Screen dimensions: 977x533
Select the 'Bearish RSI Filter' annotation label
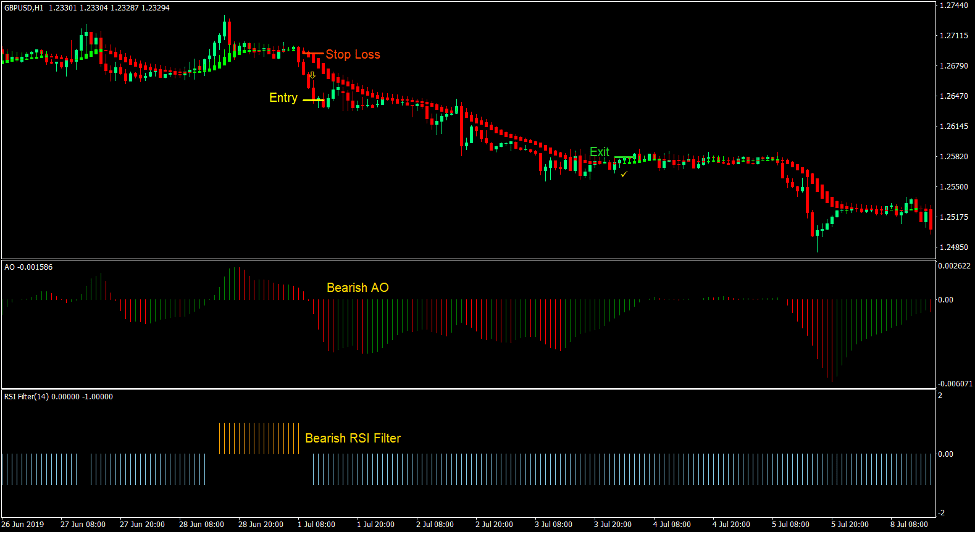pyautogui.click(x=353, y=438)
